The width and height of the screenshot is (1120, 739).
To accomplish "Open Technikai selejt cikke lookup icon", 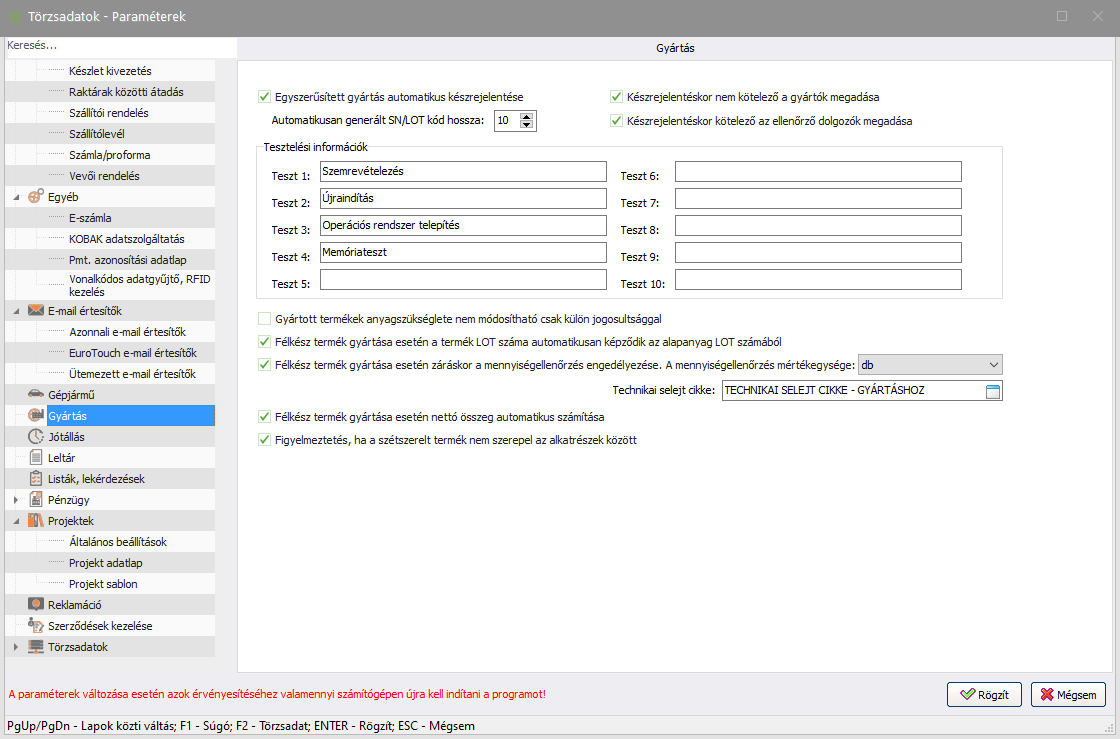I will click(x=992, y=391).
